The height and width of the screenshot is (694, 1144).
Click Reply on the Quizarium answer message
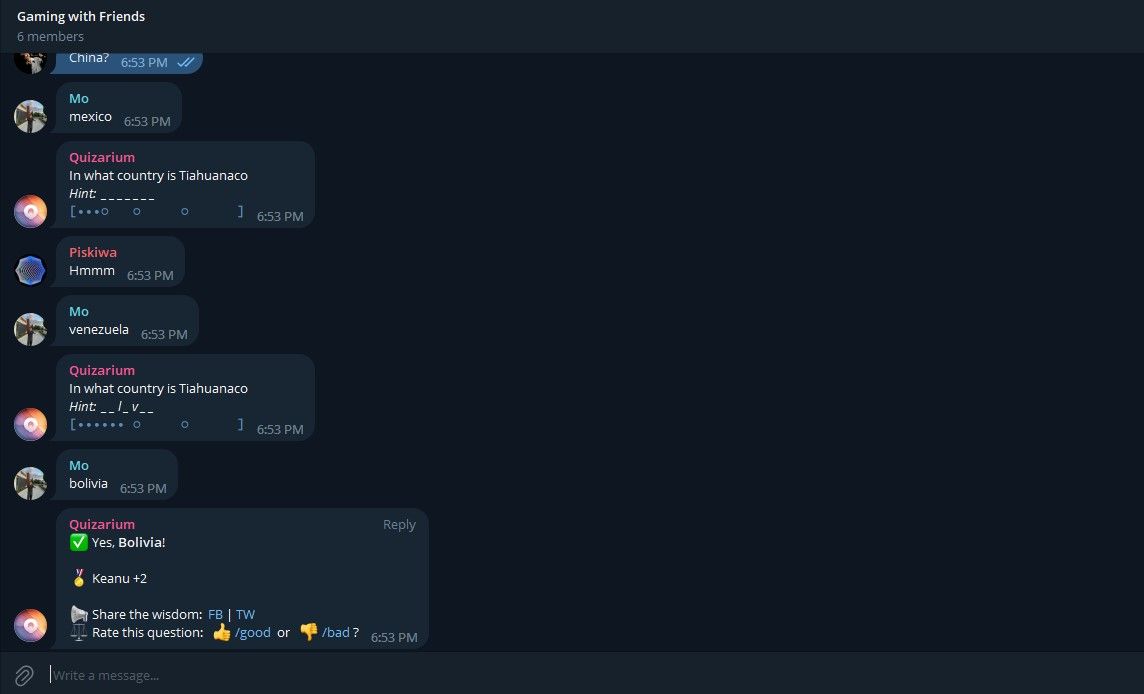click(x=399, y=525)
